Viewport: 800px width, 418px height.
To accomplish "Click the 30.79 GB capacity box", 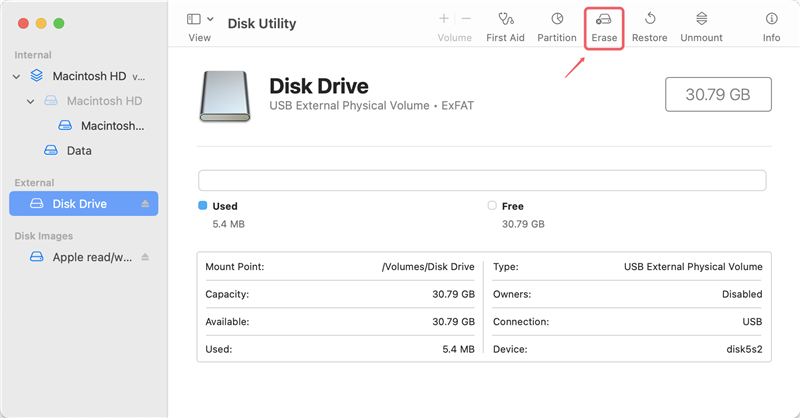I will tap(718, 94).
